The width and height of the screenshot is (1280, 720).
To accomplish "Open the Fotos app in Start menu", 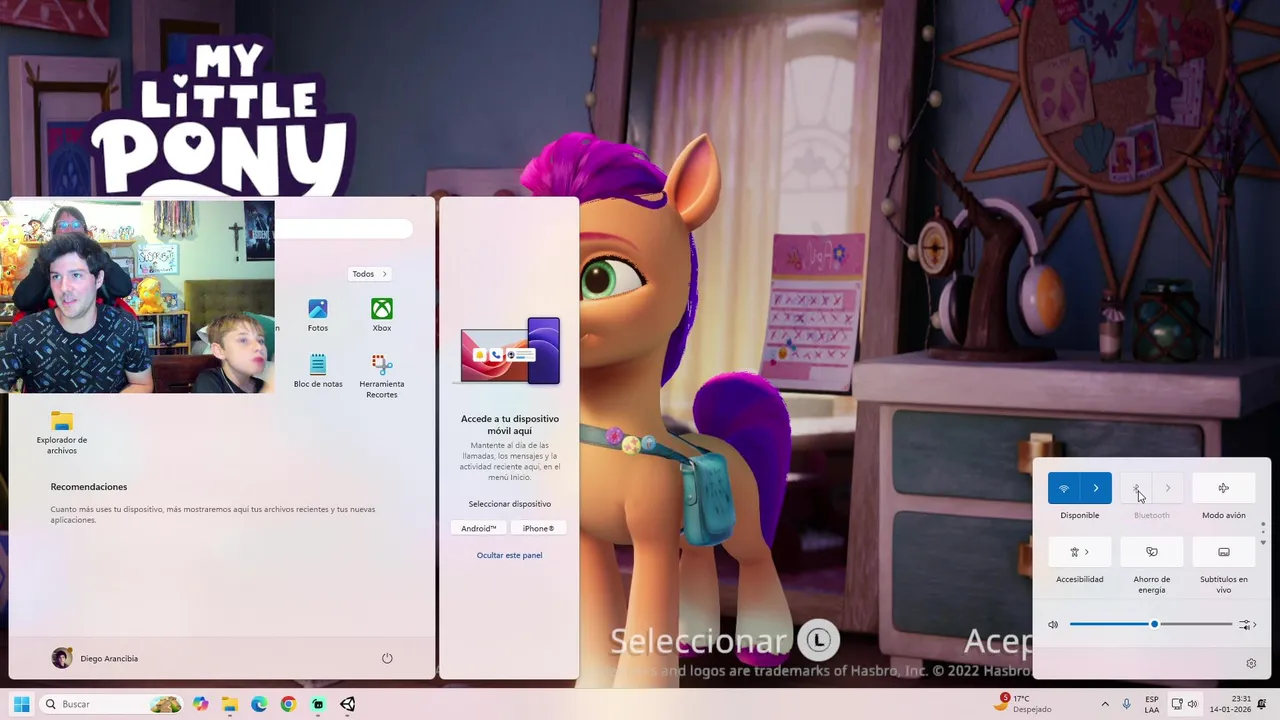I will (318, 315).
